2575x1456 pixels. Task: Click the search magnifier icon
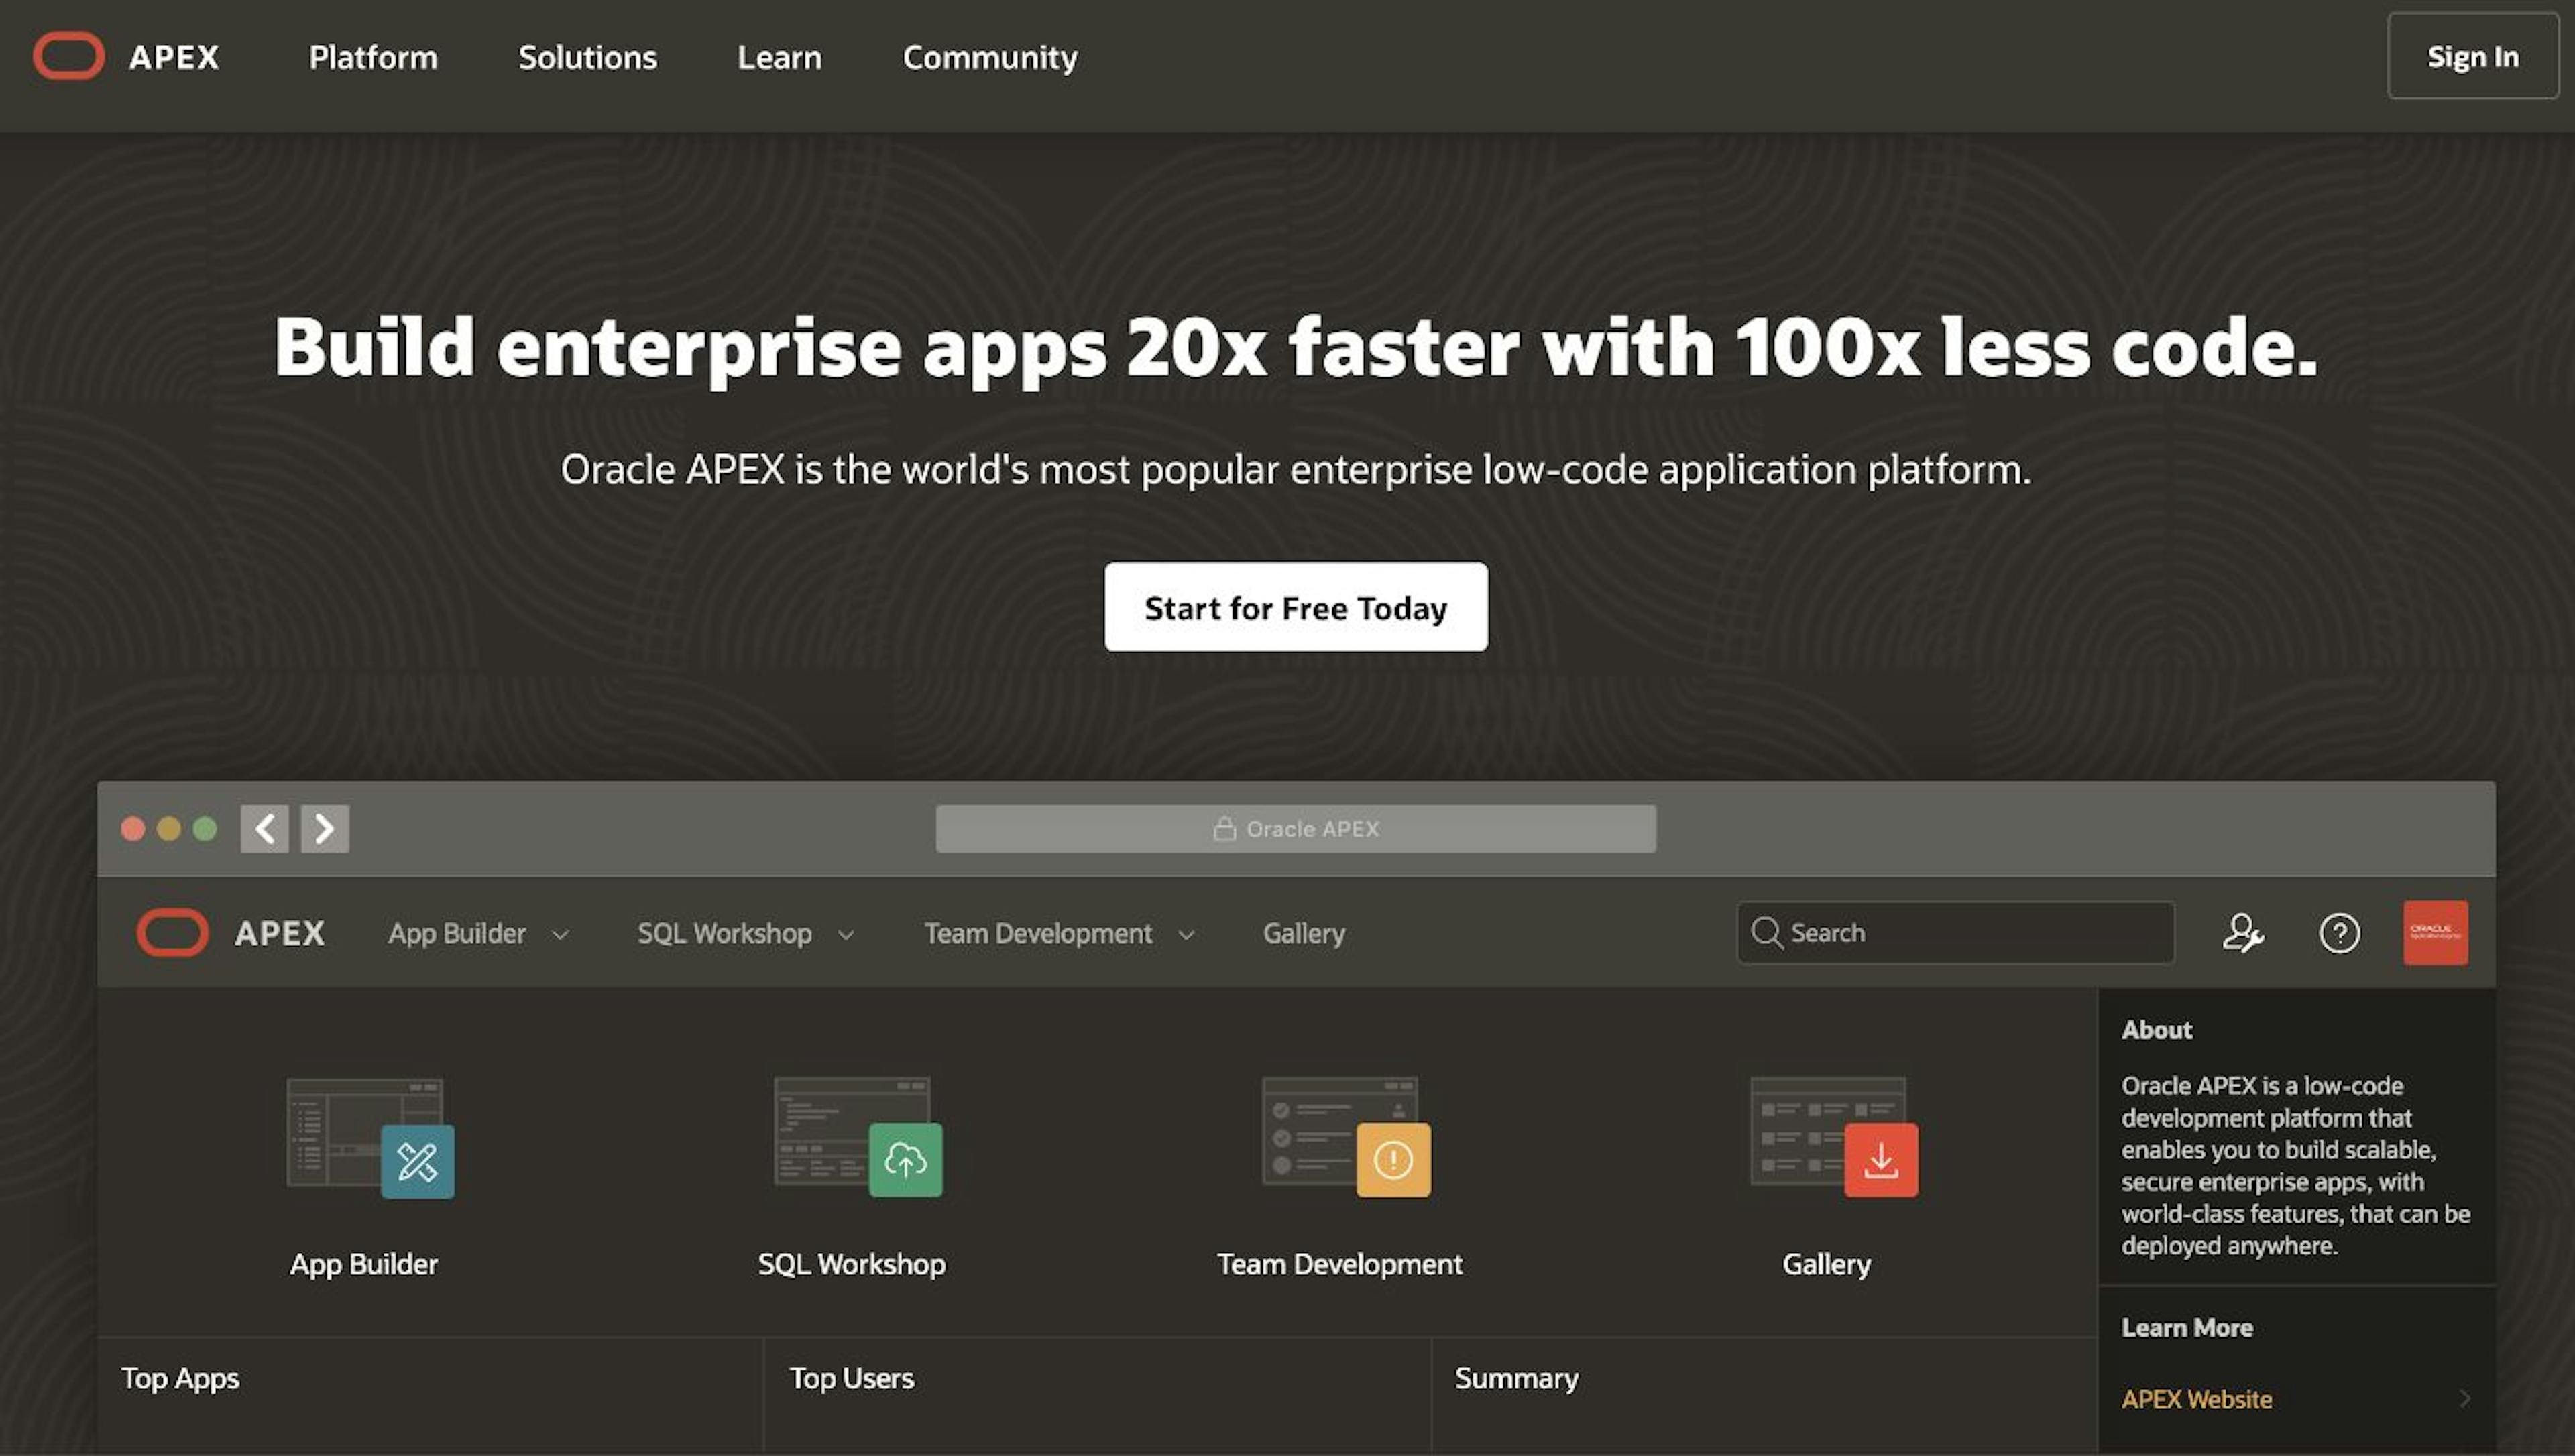click(1768, 933)
